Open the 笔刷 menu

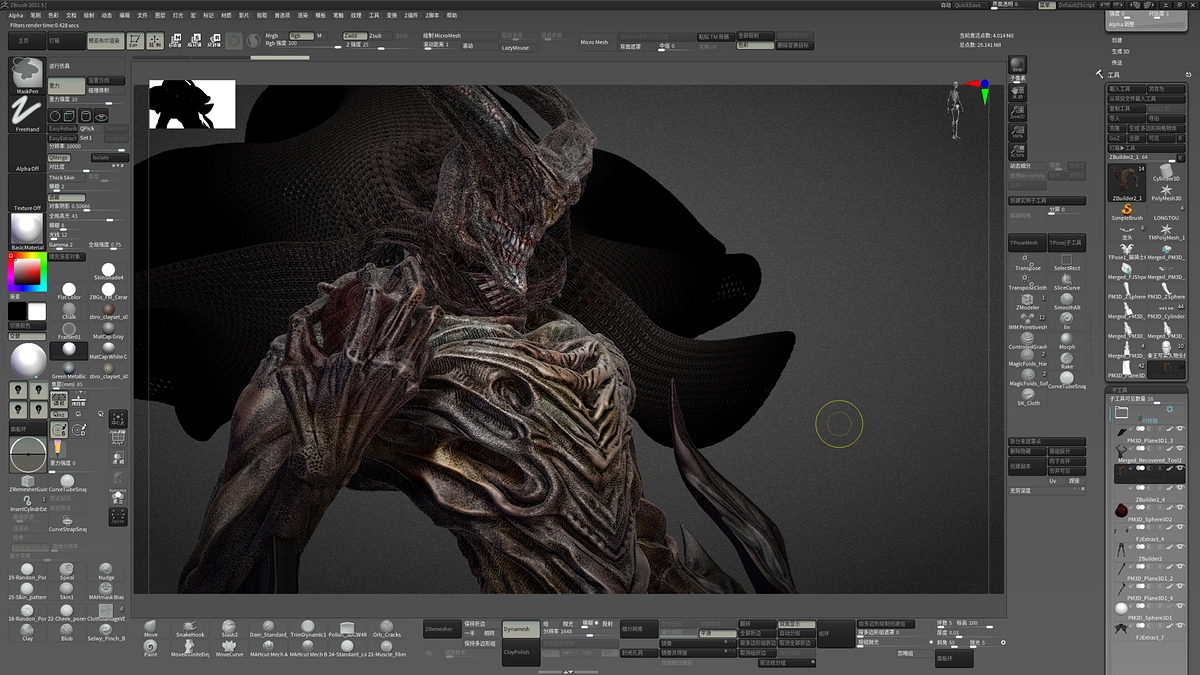pyautogui.click(x=36, y=15)
